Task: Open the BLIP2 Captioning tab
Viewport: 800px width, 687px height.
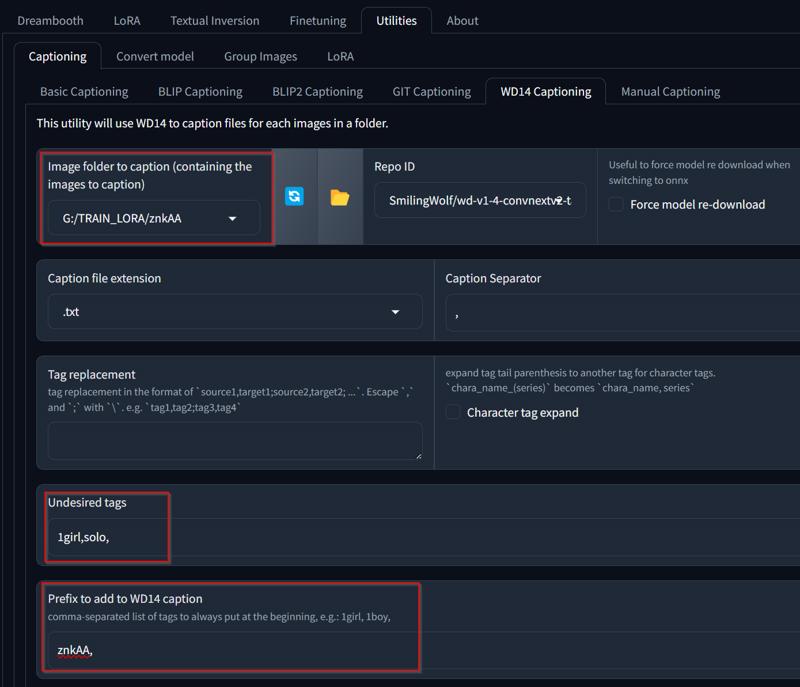Action: click(x=317, y=92)
